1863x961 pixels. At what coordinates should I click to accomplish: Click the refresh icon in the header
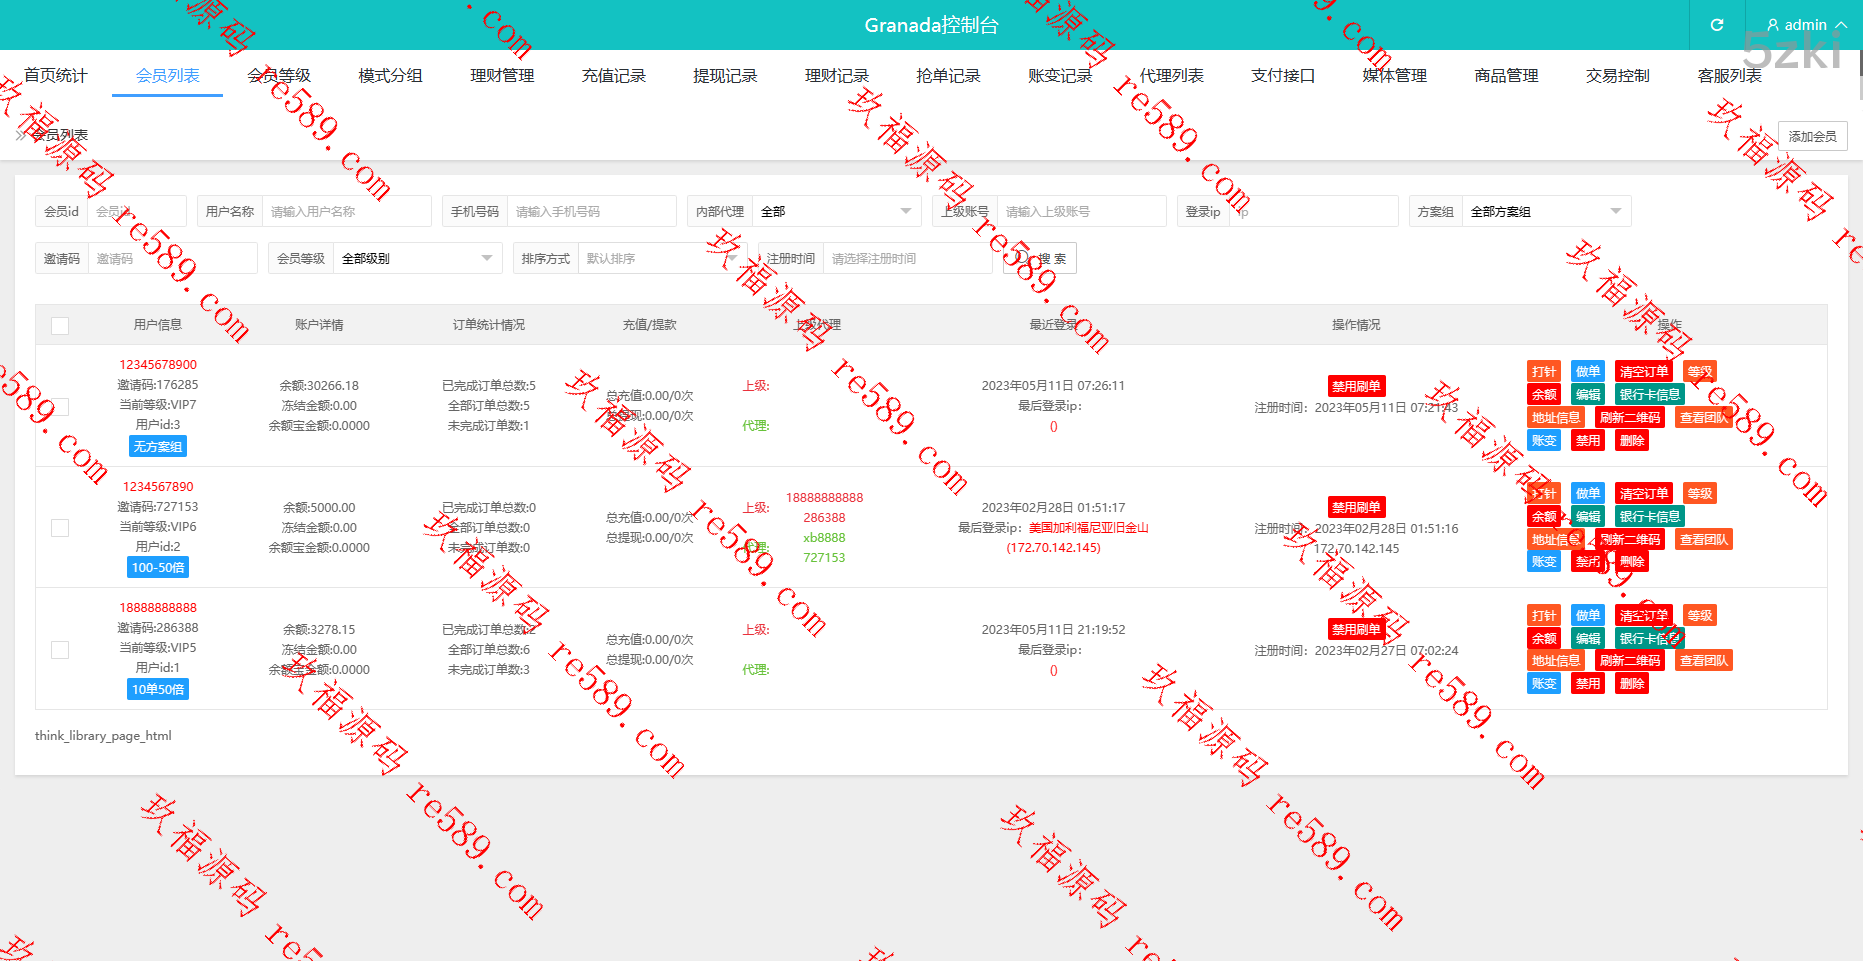[x=1717, y=25]
